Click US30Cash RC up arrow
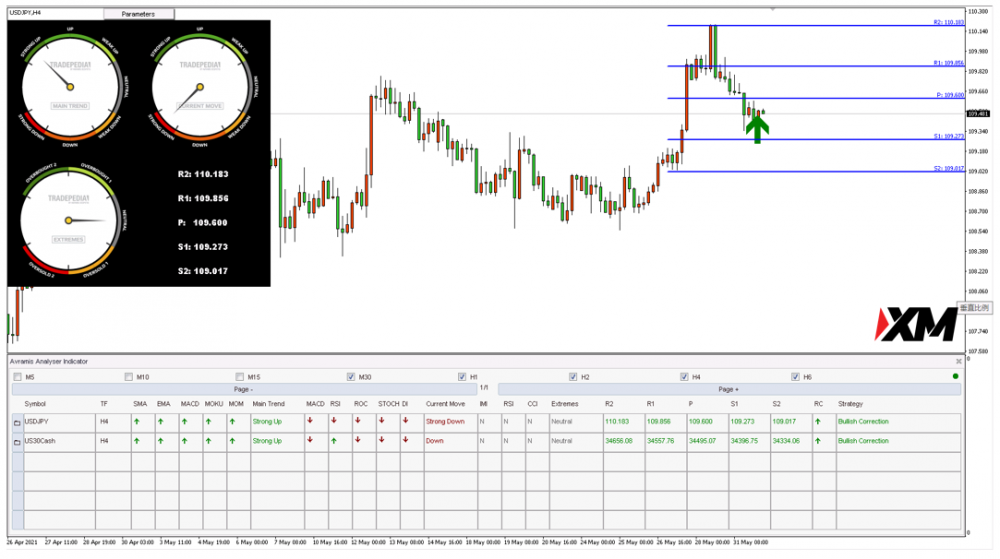Viewport: 1000px width, 559px height. pos(818,440)
